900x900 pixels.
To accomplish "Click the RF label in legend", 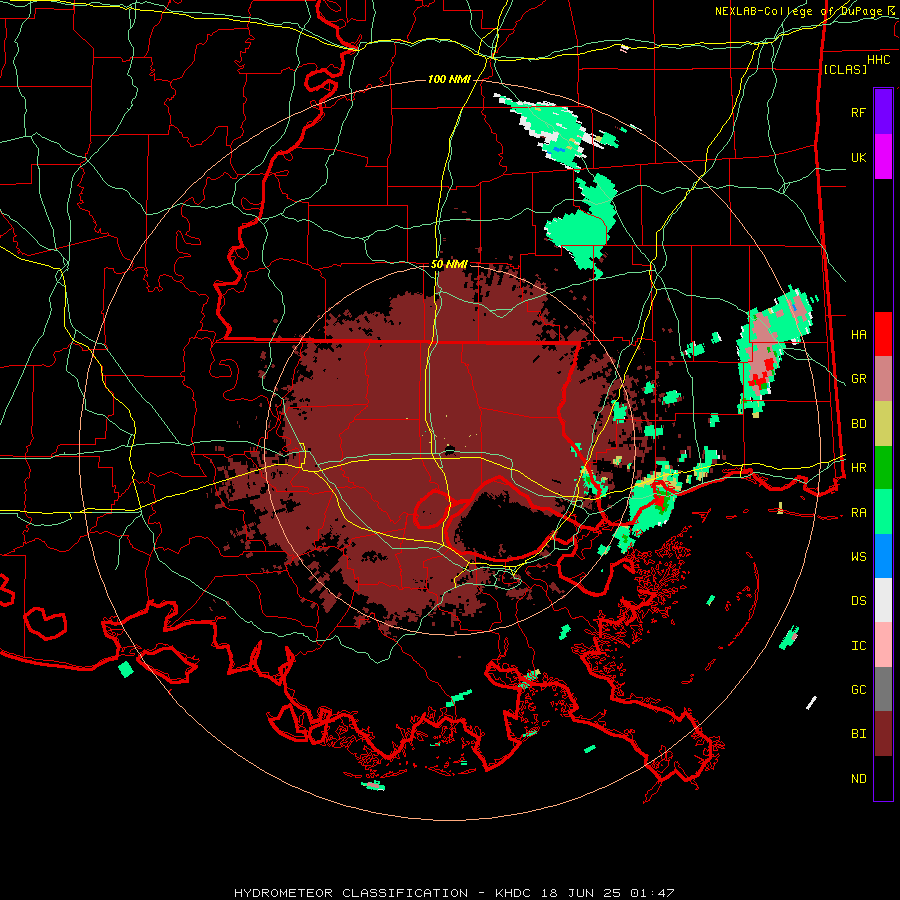I will pos(858,112).
